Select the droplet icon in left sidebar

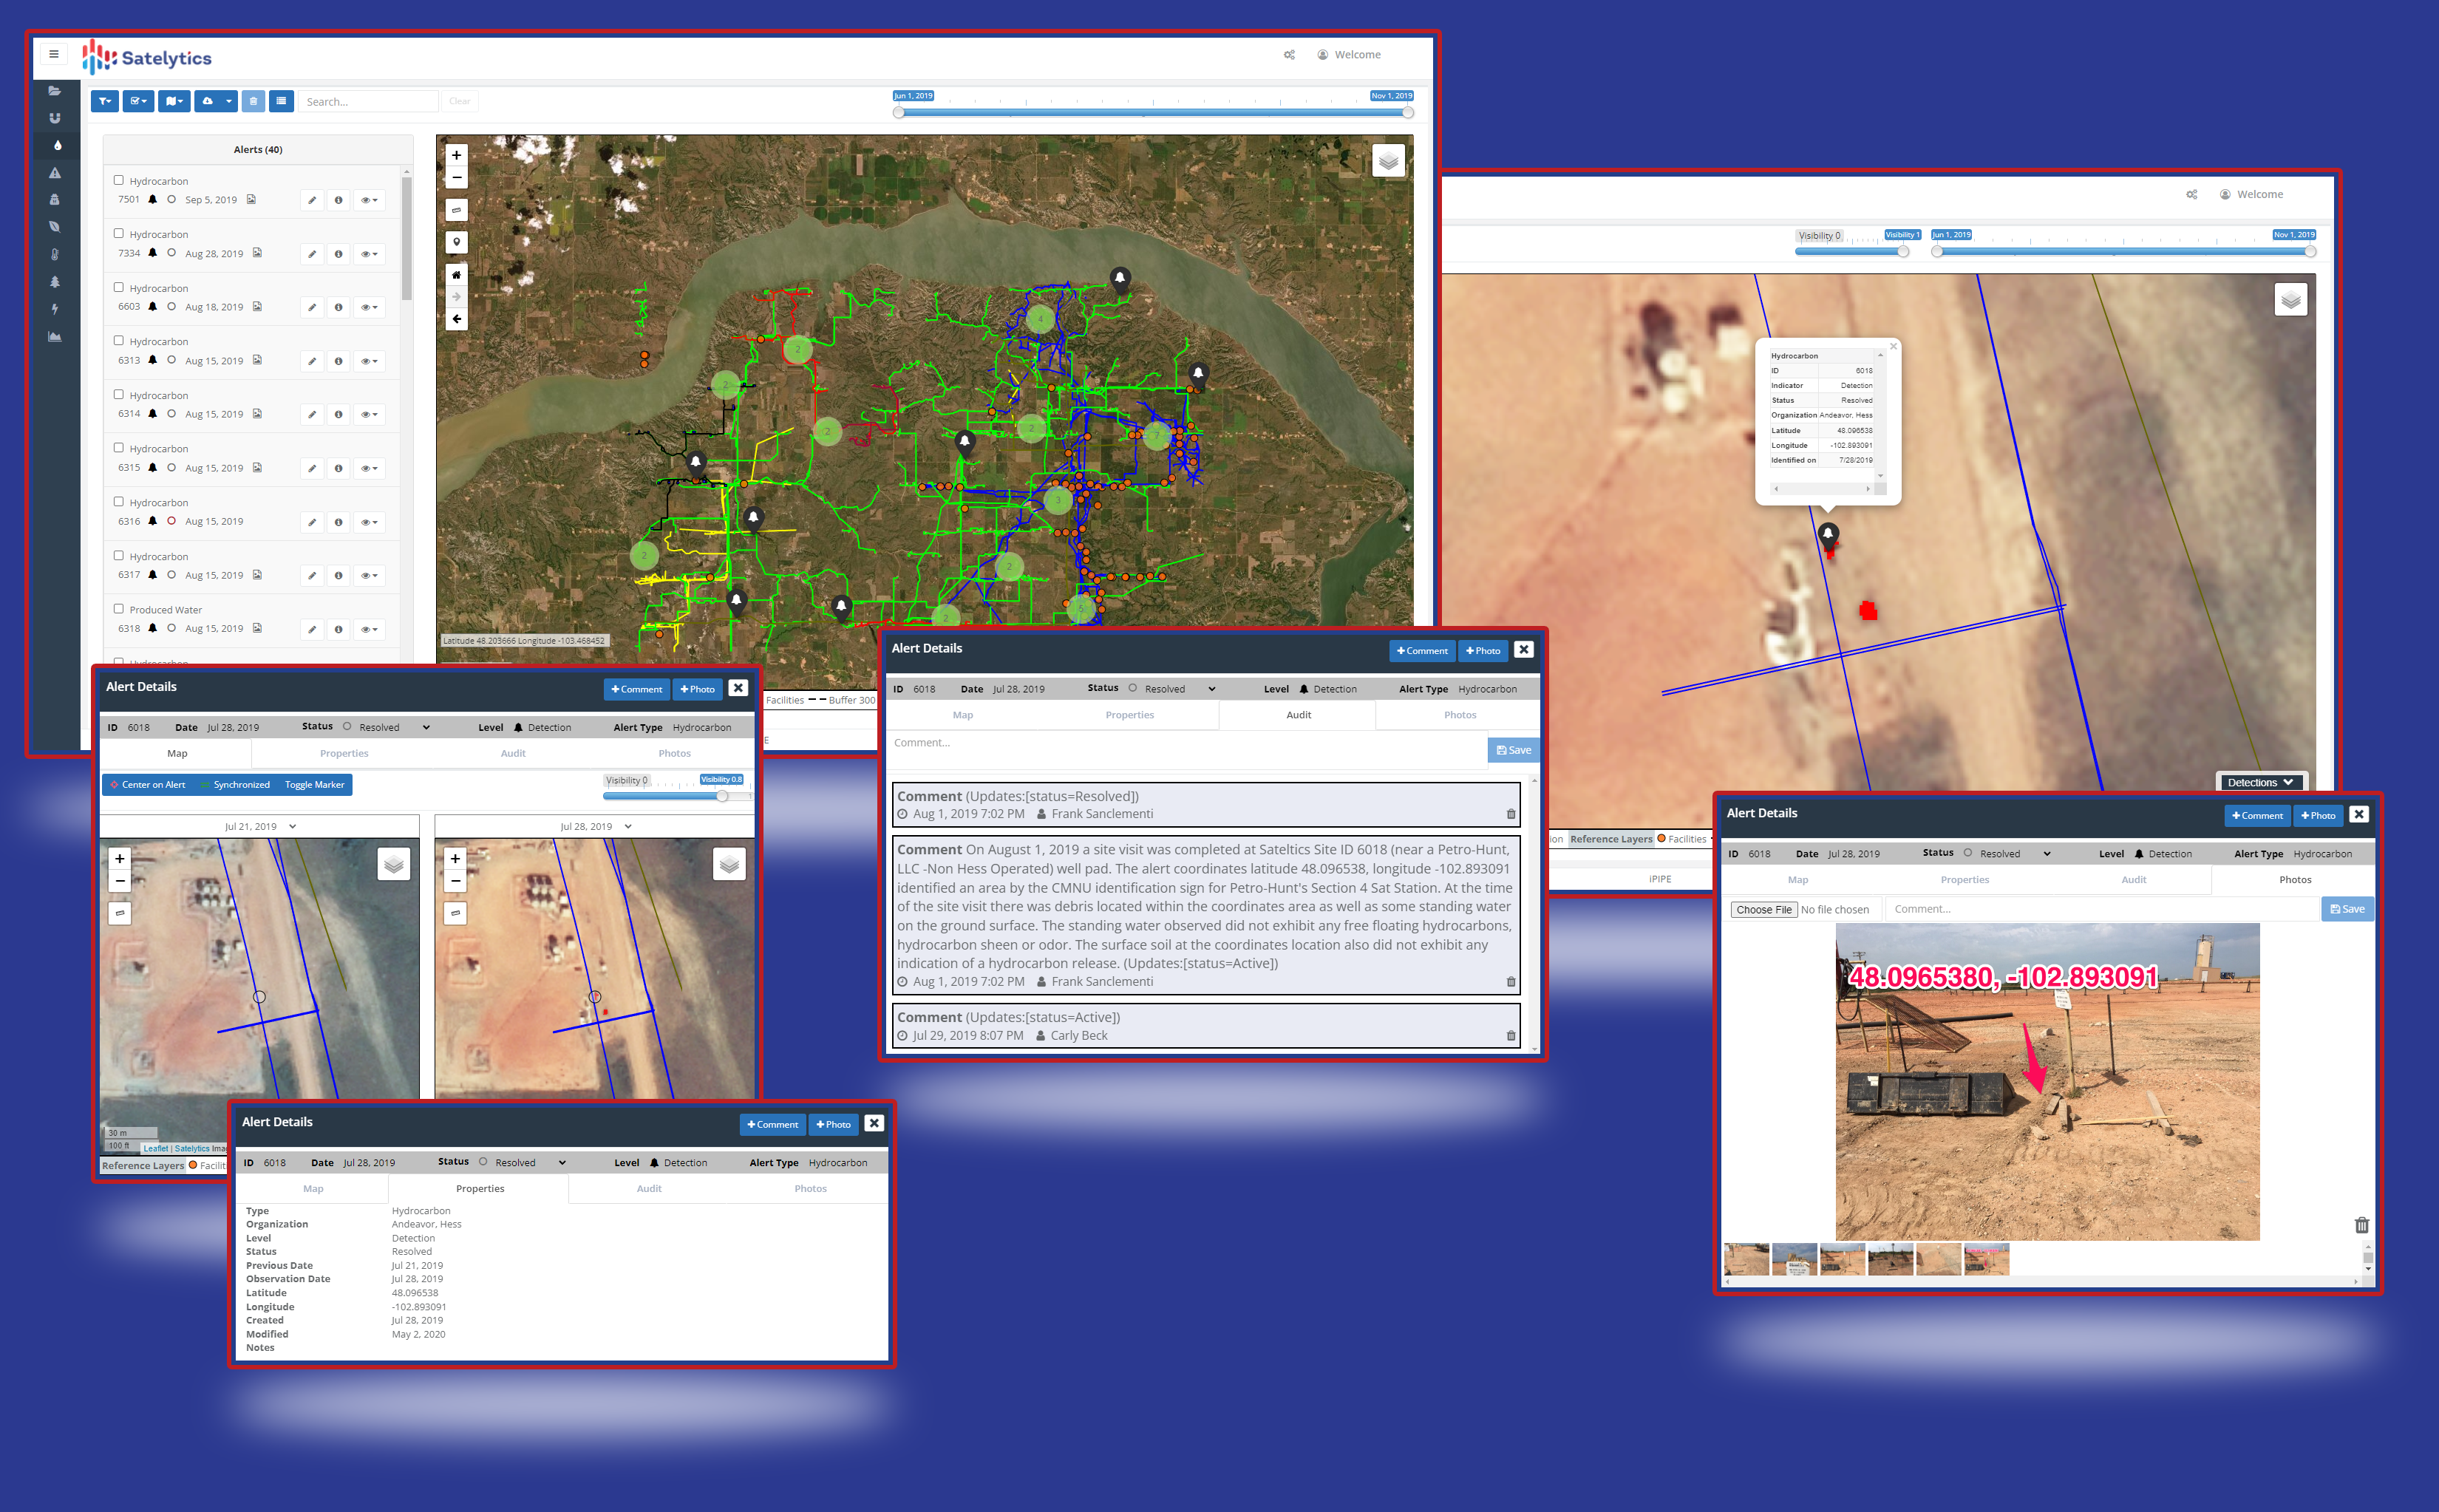(x=57, y=146)
